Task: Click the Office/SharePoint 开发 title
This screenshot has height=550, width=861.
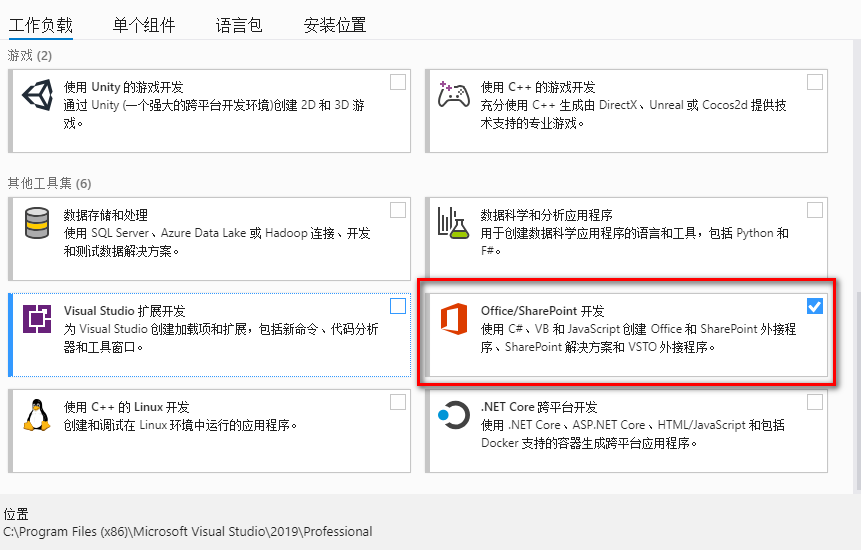Action: pyautogui.click(x=543, y=311)
